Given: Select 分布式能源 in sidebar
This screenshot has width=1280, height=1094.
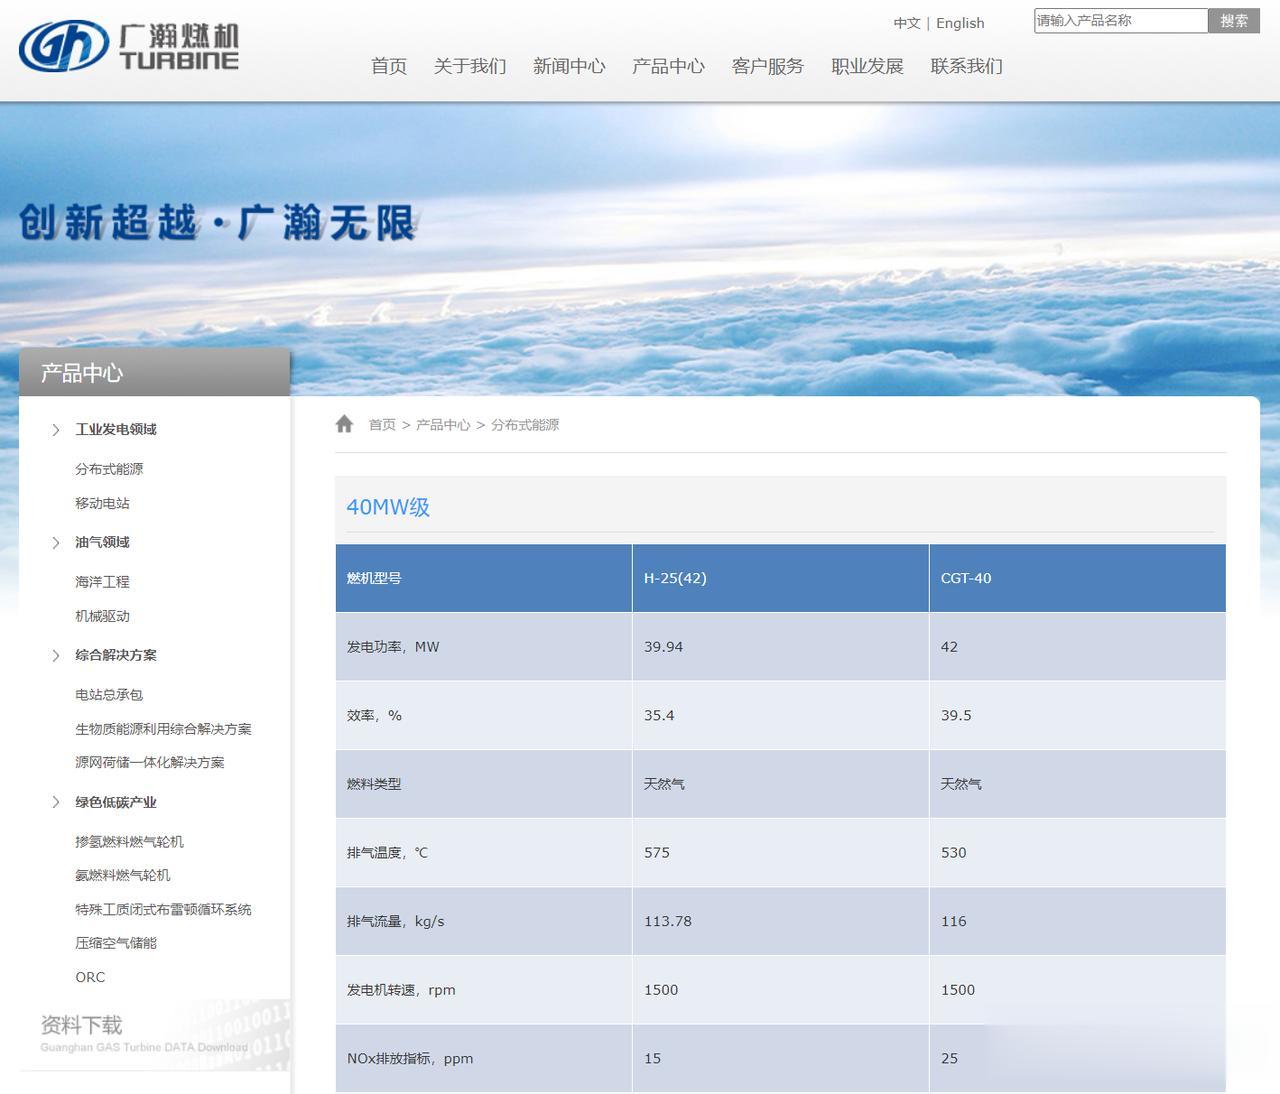Looking at the screenshot, I should point(109,469).
